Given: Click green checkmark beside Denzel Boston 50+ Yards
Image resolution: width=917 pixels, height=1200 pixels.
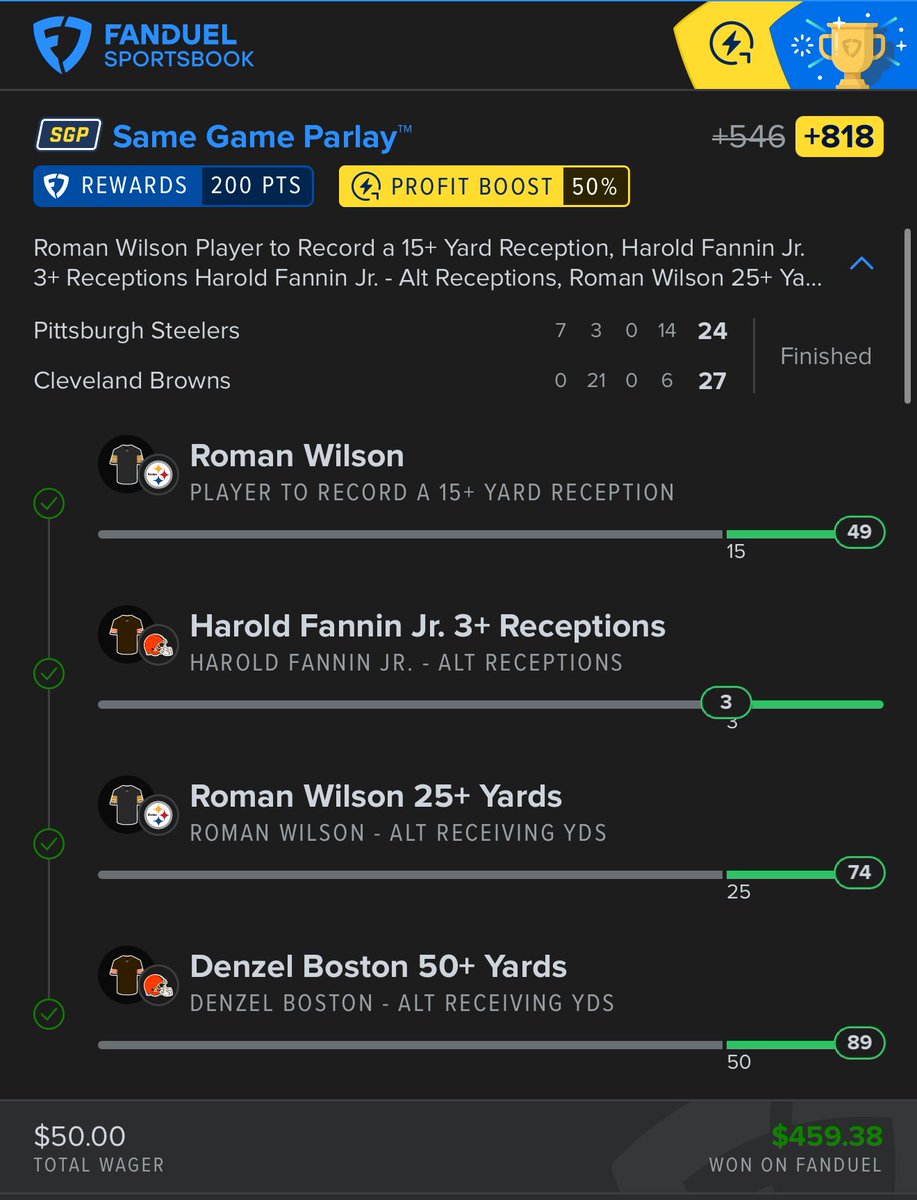Looking at the screenshot, I should [x=49, y=1015].
